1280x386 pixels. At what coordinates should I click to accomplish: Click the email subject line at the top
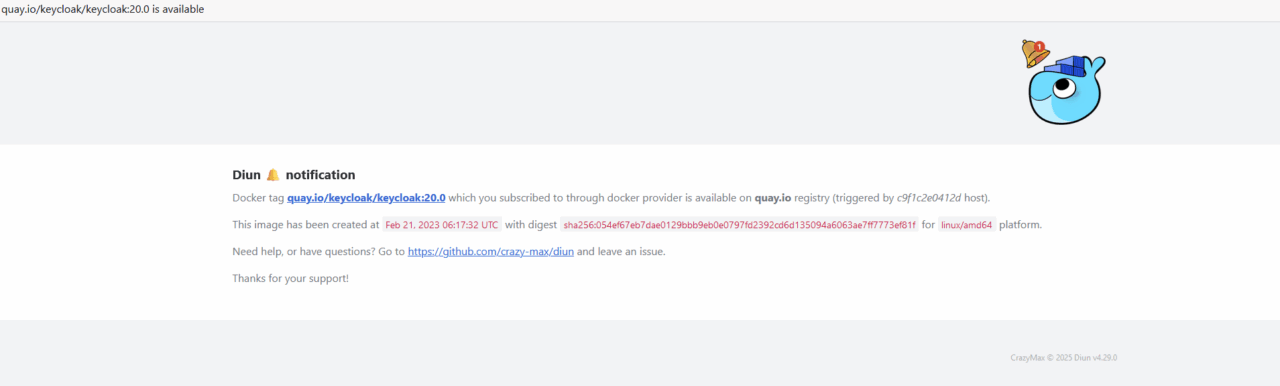tap(103, 9)
